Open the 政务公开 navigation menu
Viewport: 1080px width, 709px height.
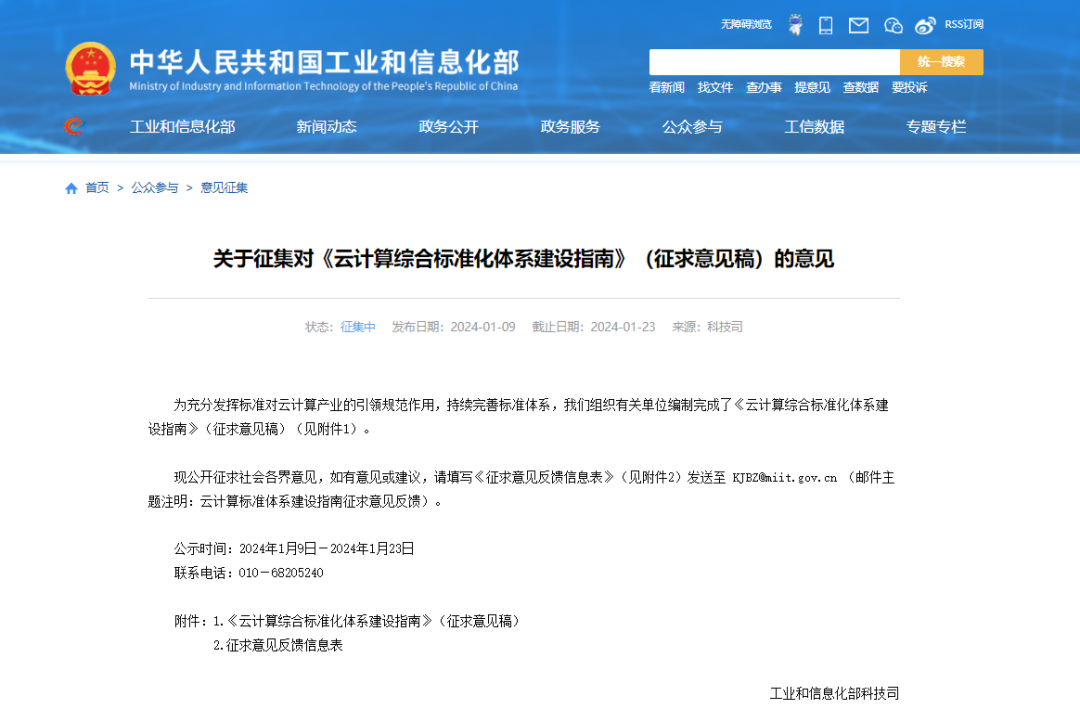point(448,127)
